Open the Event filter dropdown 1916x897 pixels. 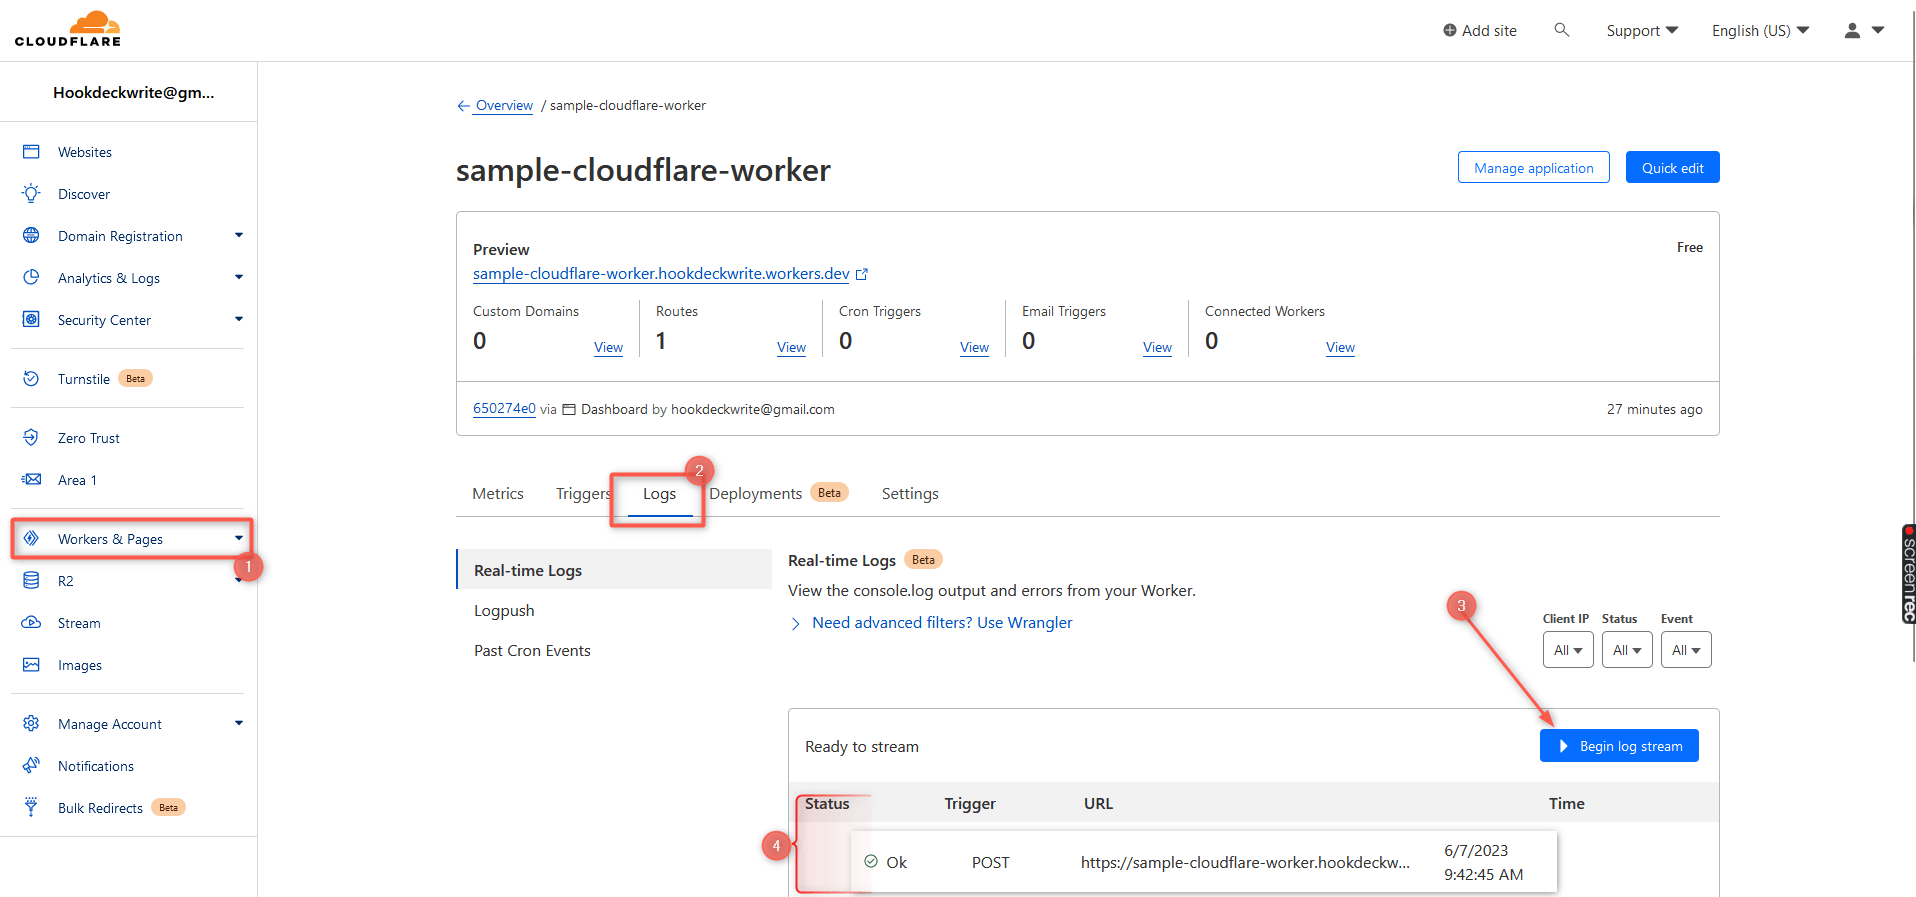point(1686,650)
